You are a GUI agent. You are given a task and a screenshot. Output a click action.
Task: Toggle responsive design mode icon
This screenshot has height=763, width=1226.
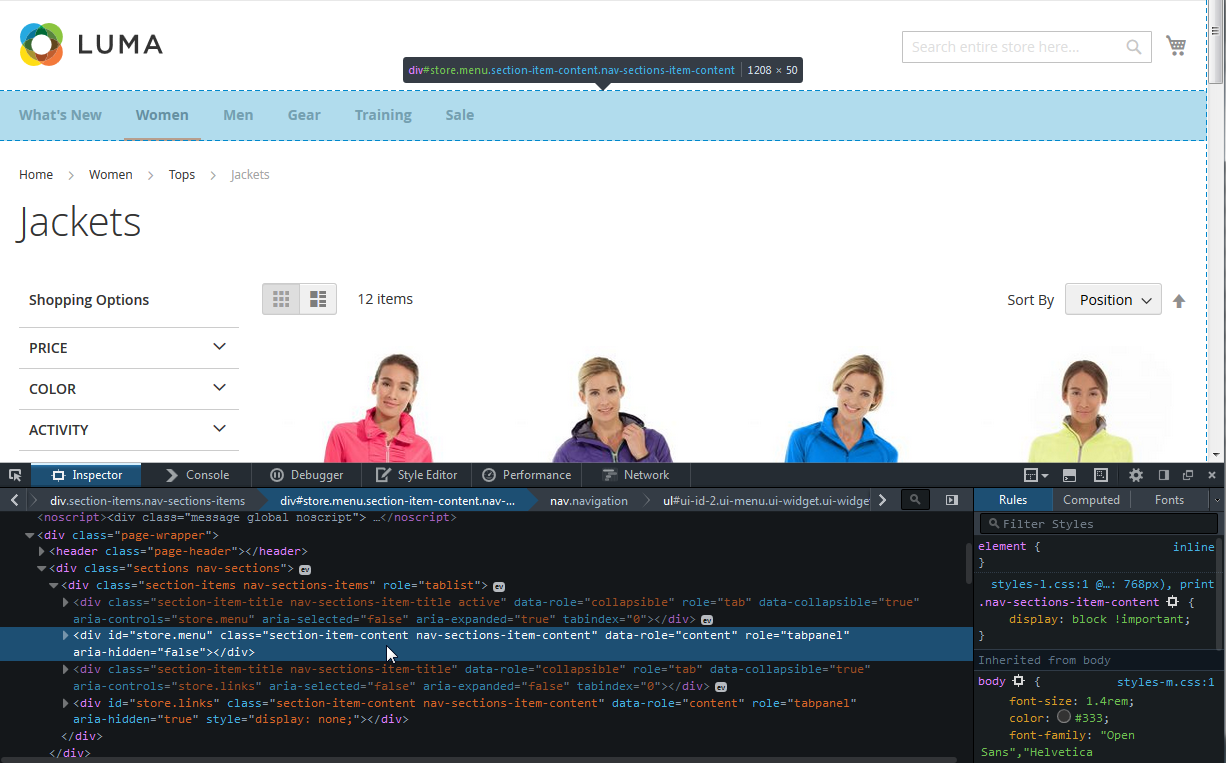pos(1100,475)
